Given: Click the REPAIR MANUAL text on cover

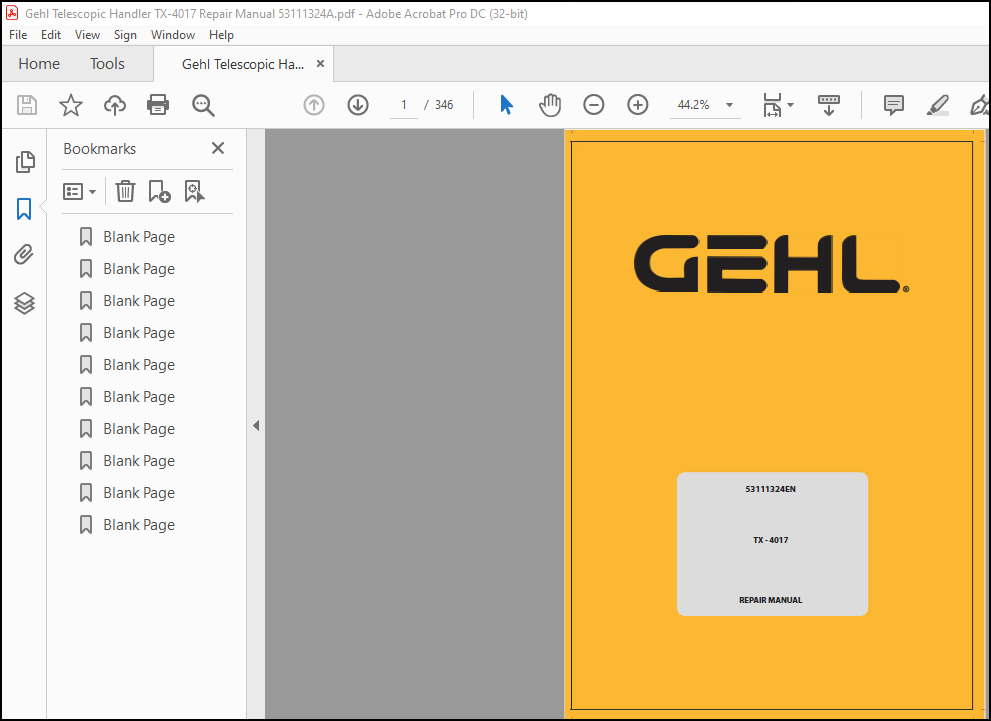Looking at the screenshot, I should click(x=770, y=600).
